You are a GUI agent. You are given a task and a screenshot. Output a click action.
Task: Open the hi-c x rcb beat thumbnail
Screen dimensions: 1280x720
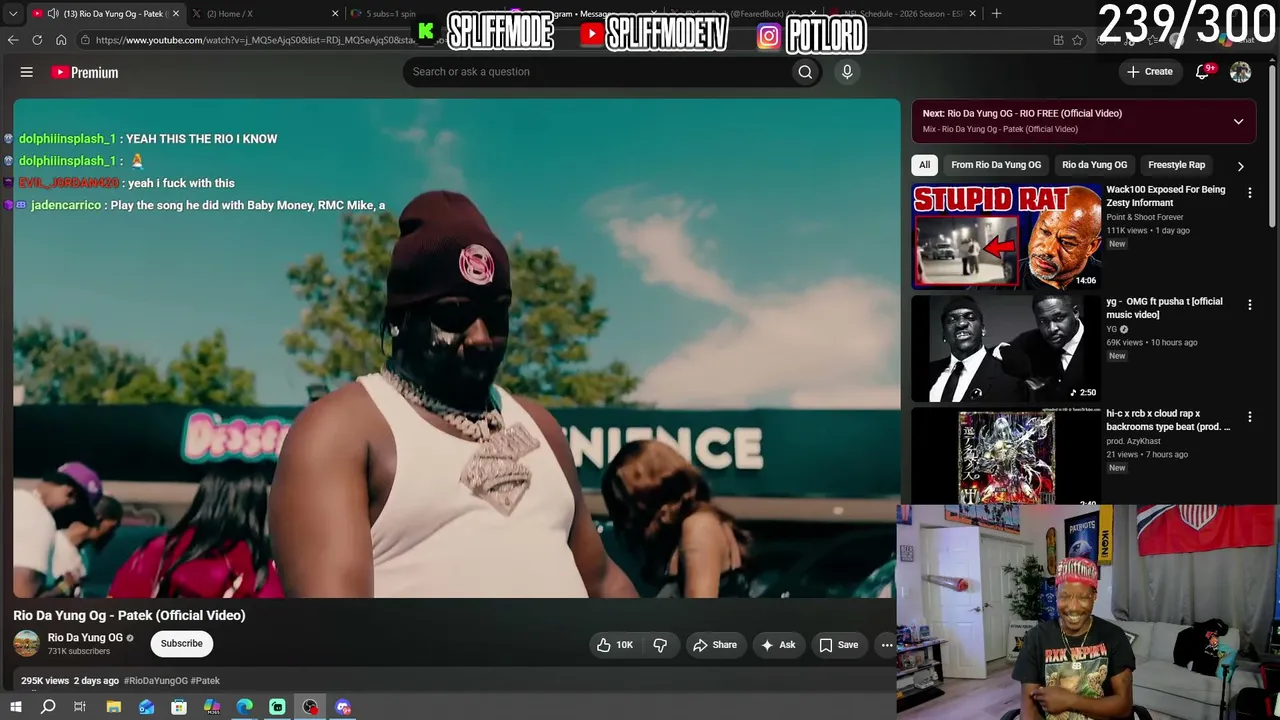tap(1006, 455)
